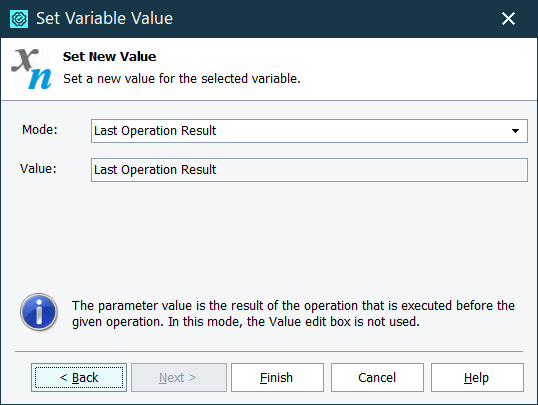Click the parameter value information text
Viewport: 538px width, 405px height.
[x=293, y=313]
